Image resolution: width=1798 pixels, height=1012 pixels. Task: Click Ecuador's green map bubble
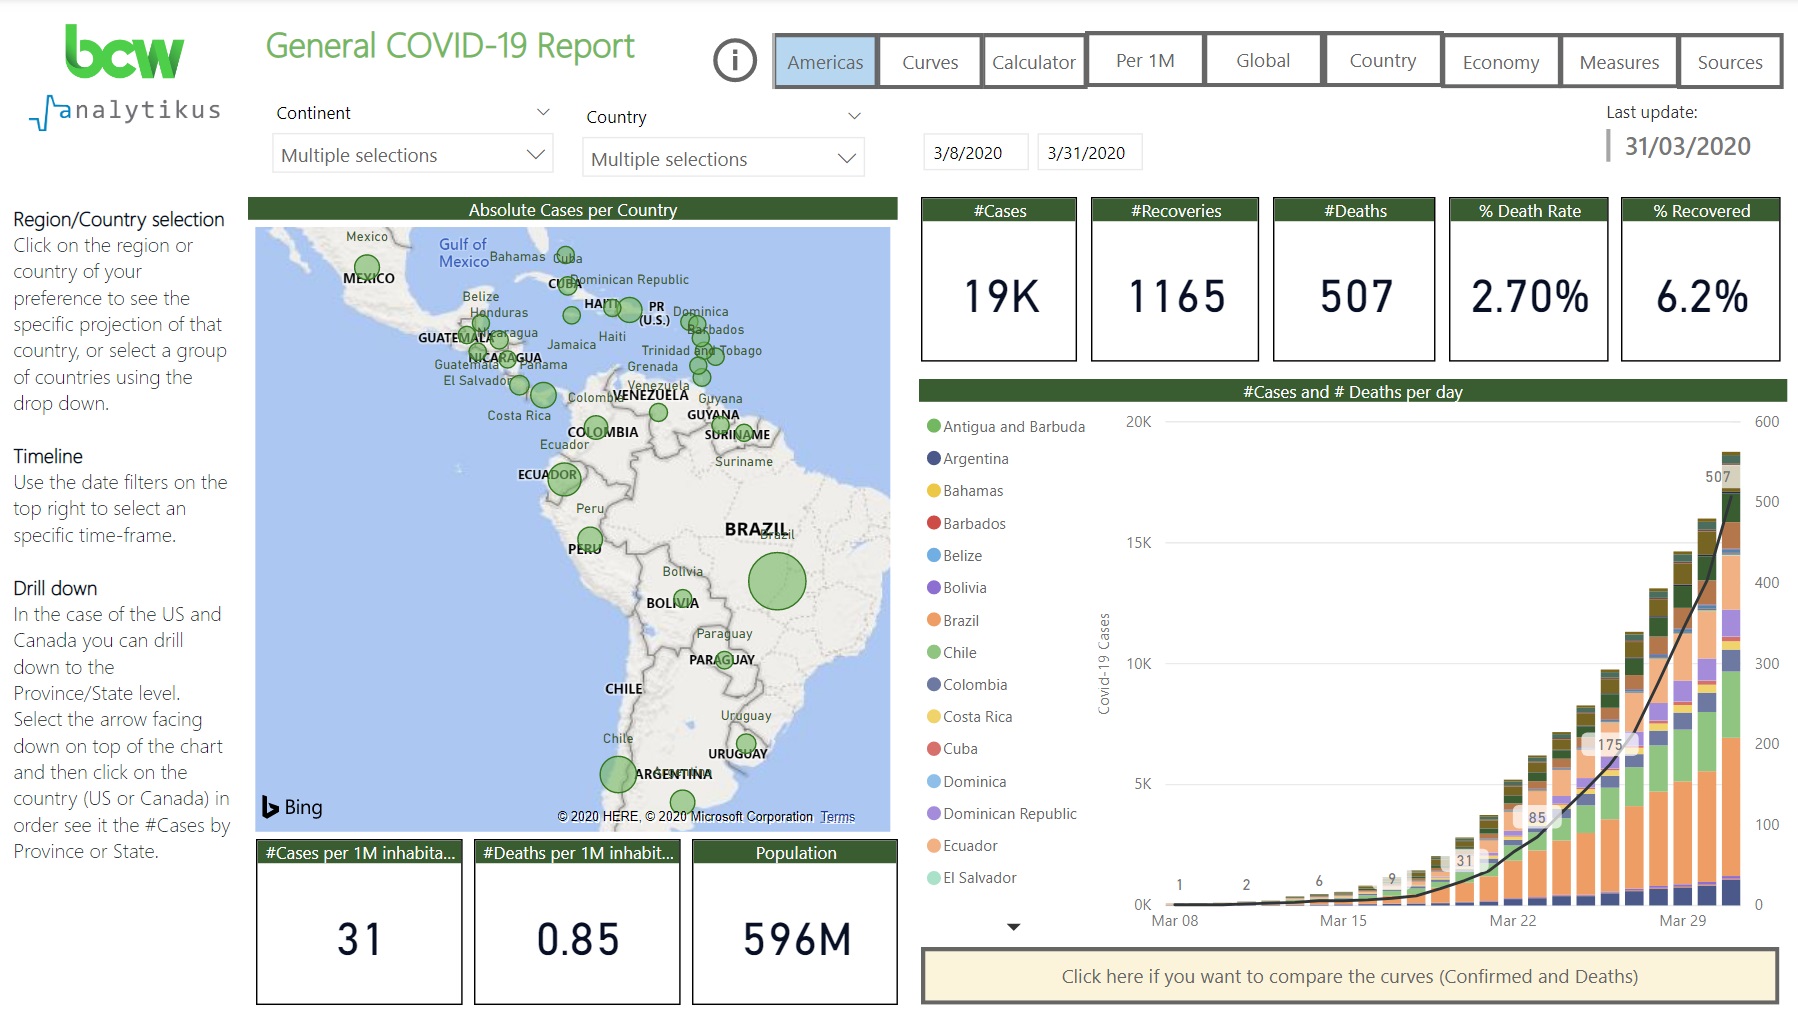click(x=564, y=479)
